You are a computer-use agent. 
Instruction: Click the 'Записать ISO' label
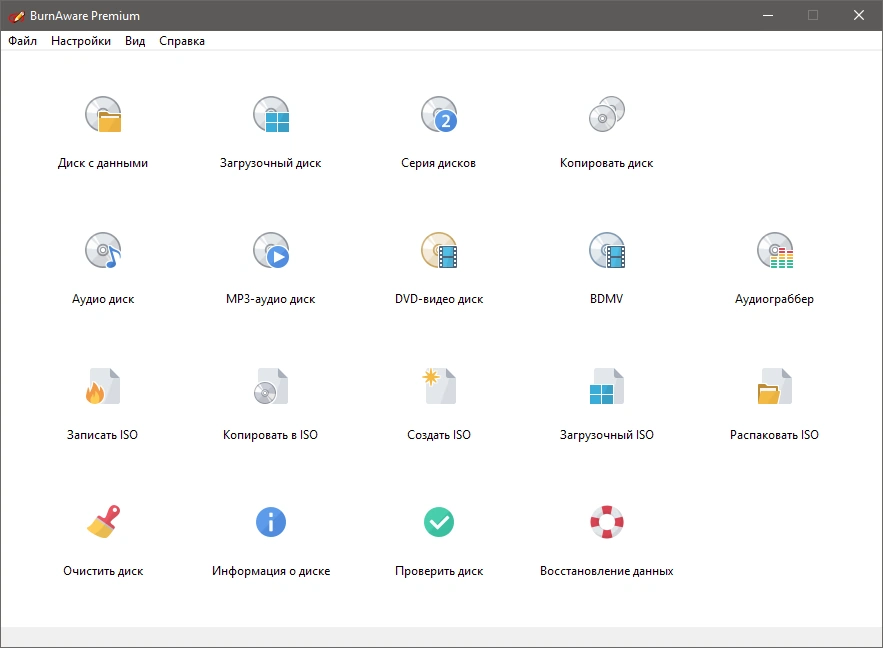(102, 435)
